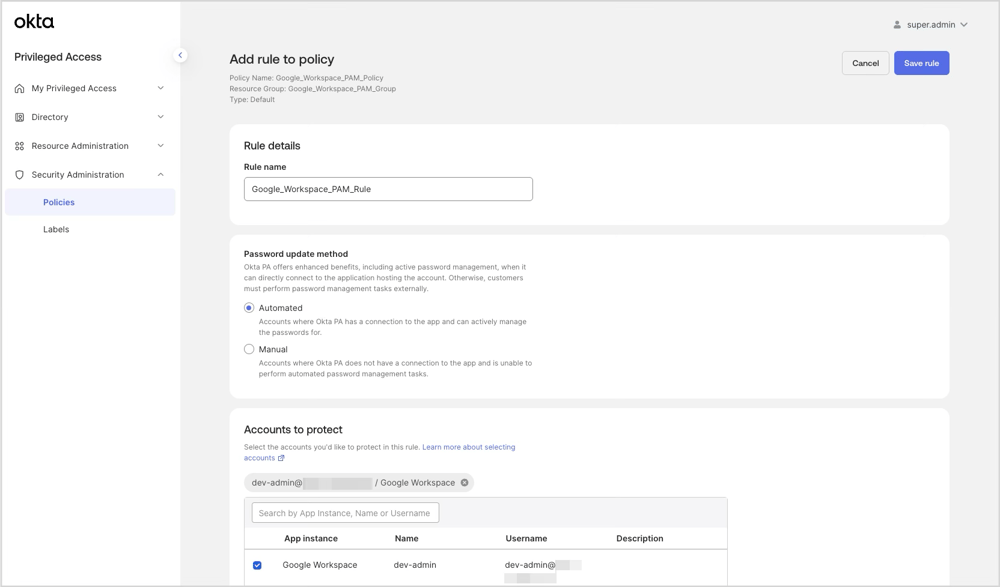Open the Policies navigation item
Screen dimensions: 1000x587
59,201
